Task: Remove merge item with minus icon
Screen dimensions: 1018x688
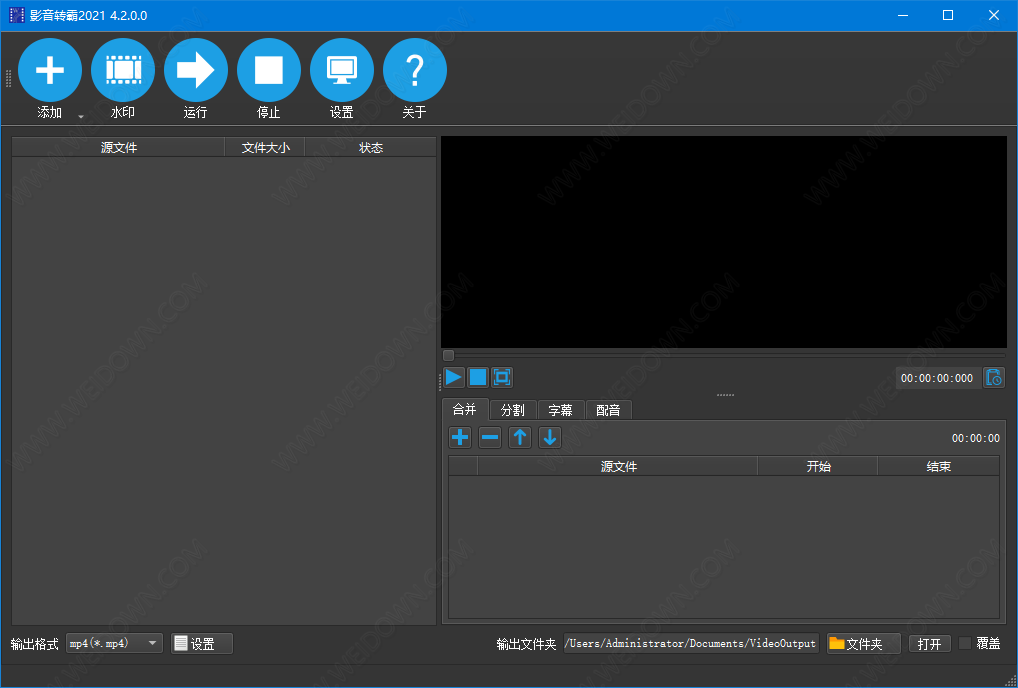Action: (490, 437)
